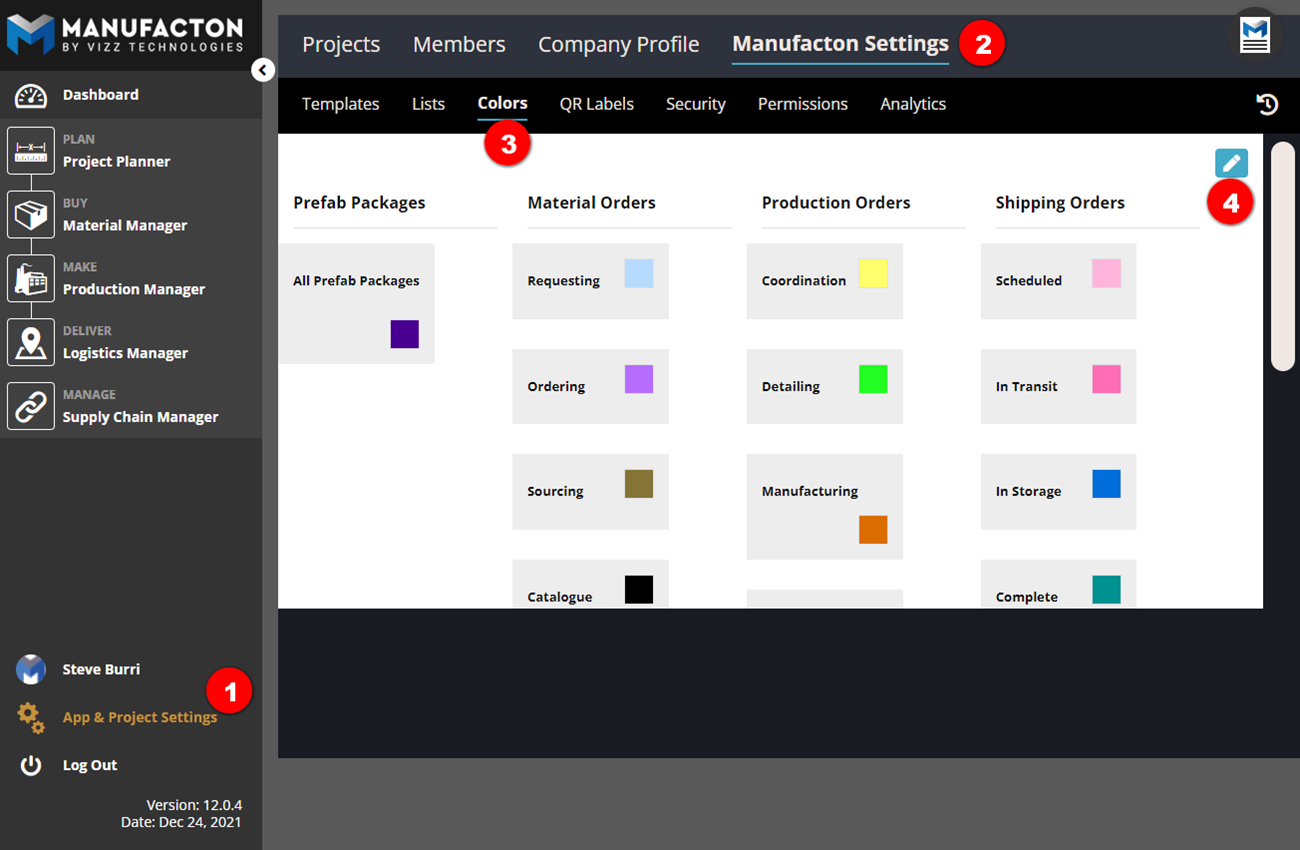Click the purple All Prefab Packages swatch
The height and width of the screenshot is (850, 1300).
click(x=404, y=334)
